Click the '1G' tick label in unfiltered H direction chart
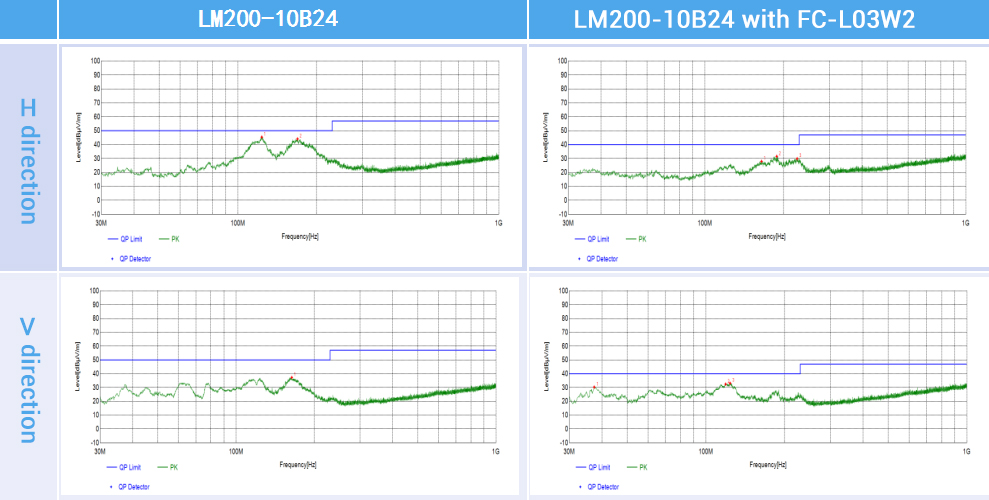 click(498, 223)
